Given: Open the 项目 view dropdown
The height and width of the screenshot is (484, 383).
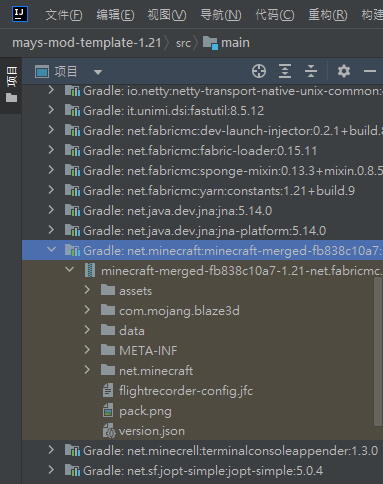Looking at the screenshot, I should pos(98,72).
